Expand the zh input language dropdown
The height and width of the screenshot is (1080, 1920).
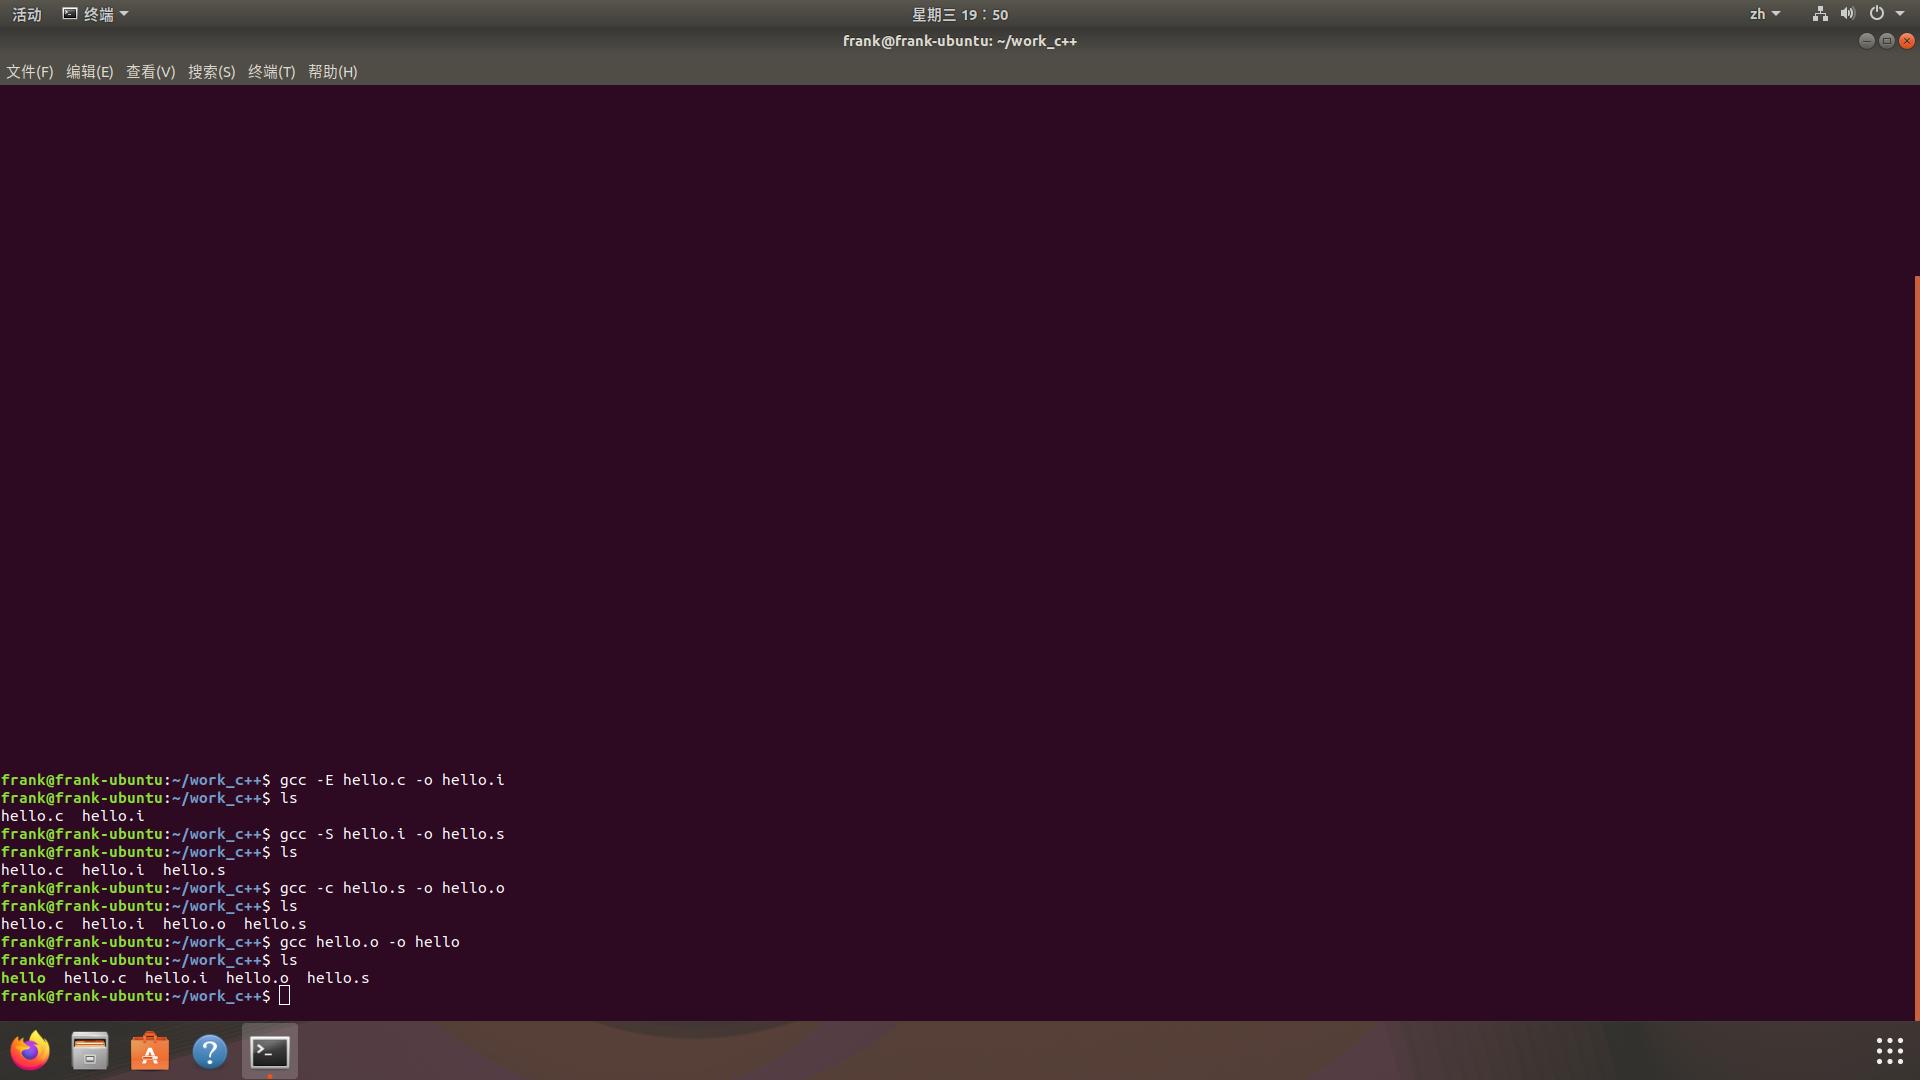pyautogui.click(x=1765, y=14)
